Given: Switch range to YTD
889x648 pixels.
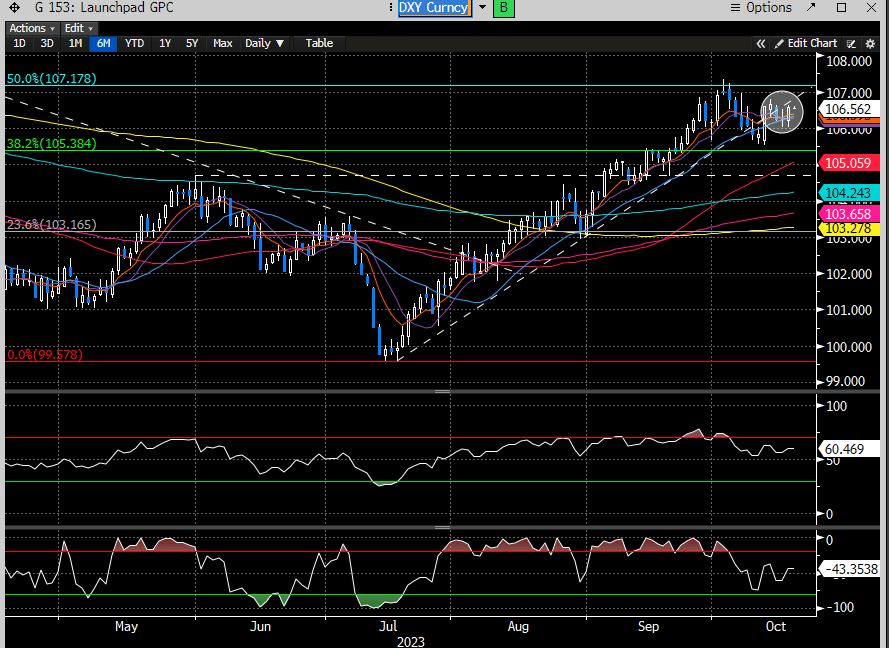Looking at the screenshot, I should pyautogui.click(x=134, y=43).
